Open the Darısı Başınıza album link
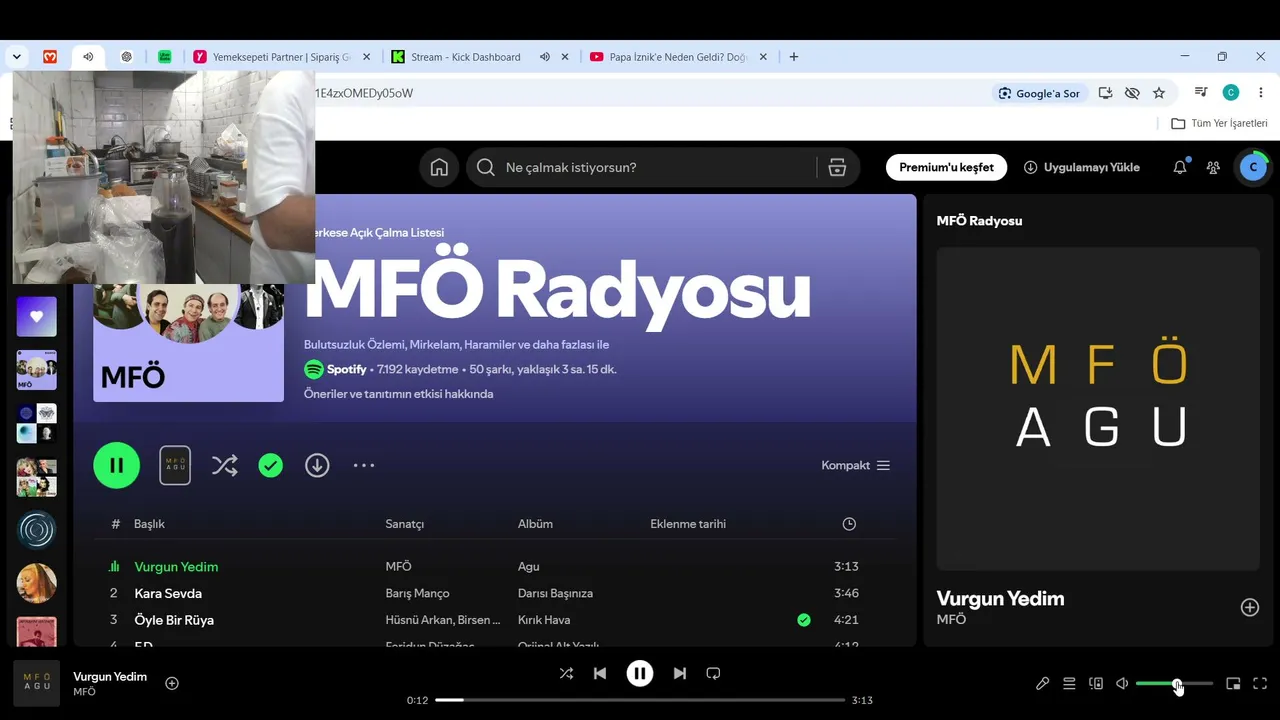1280x720 pixels. (x=555, y=593)
